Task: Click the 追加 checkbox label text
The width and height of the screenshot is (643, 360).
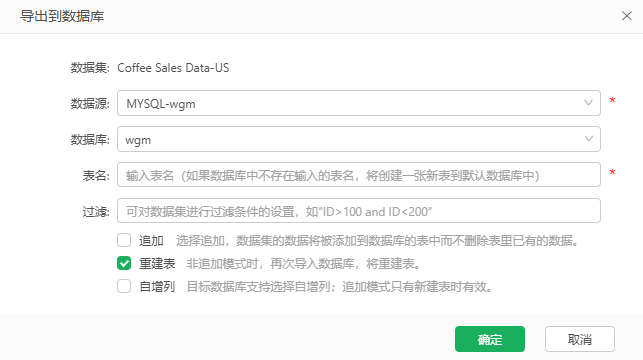Action: pyautogui.click(x=151, y=241)
